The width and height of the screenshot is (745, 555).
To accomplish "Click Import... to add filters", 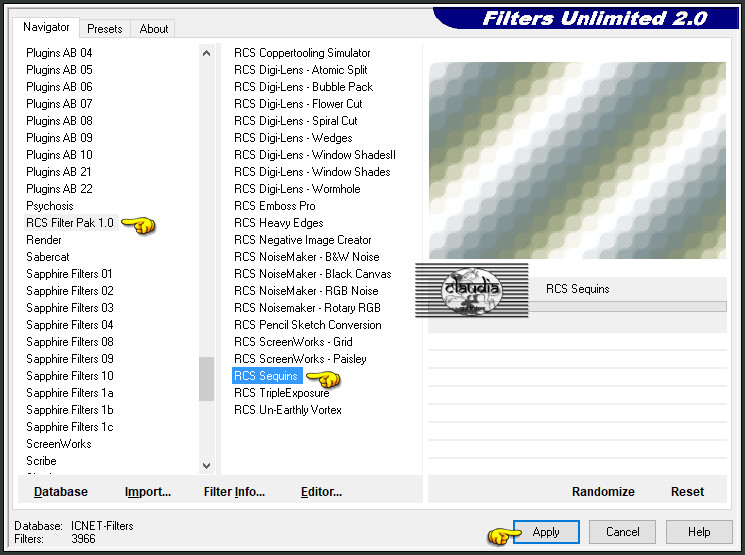I will [x=148, y=491].
